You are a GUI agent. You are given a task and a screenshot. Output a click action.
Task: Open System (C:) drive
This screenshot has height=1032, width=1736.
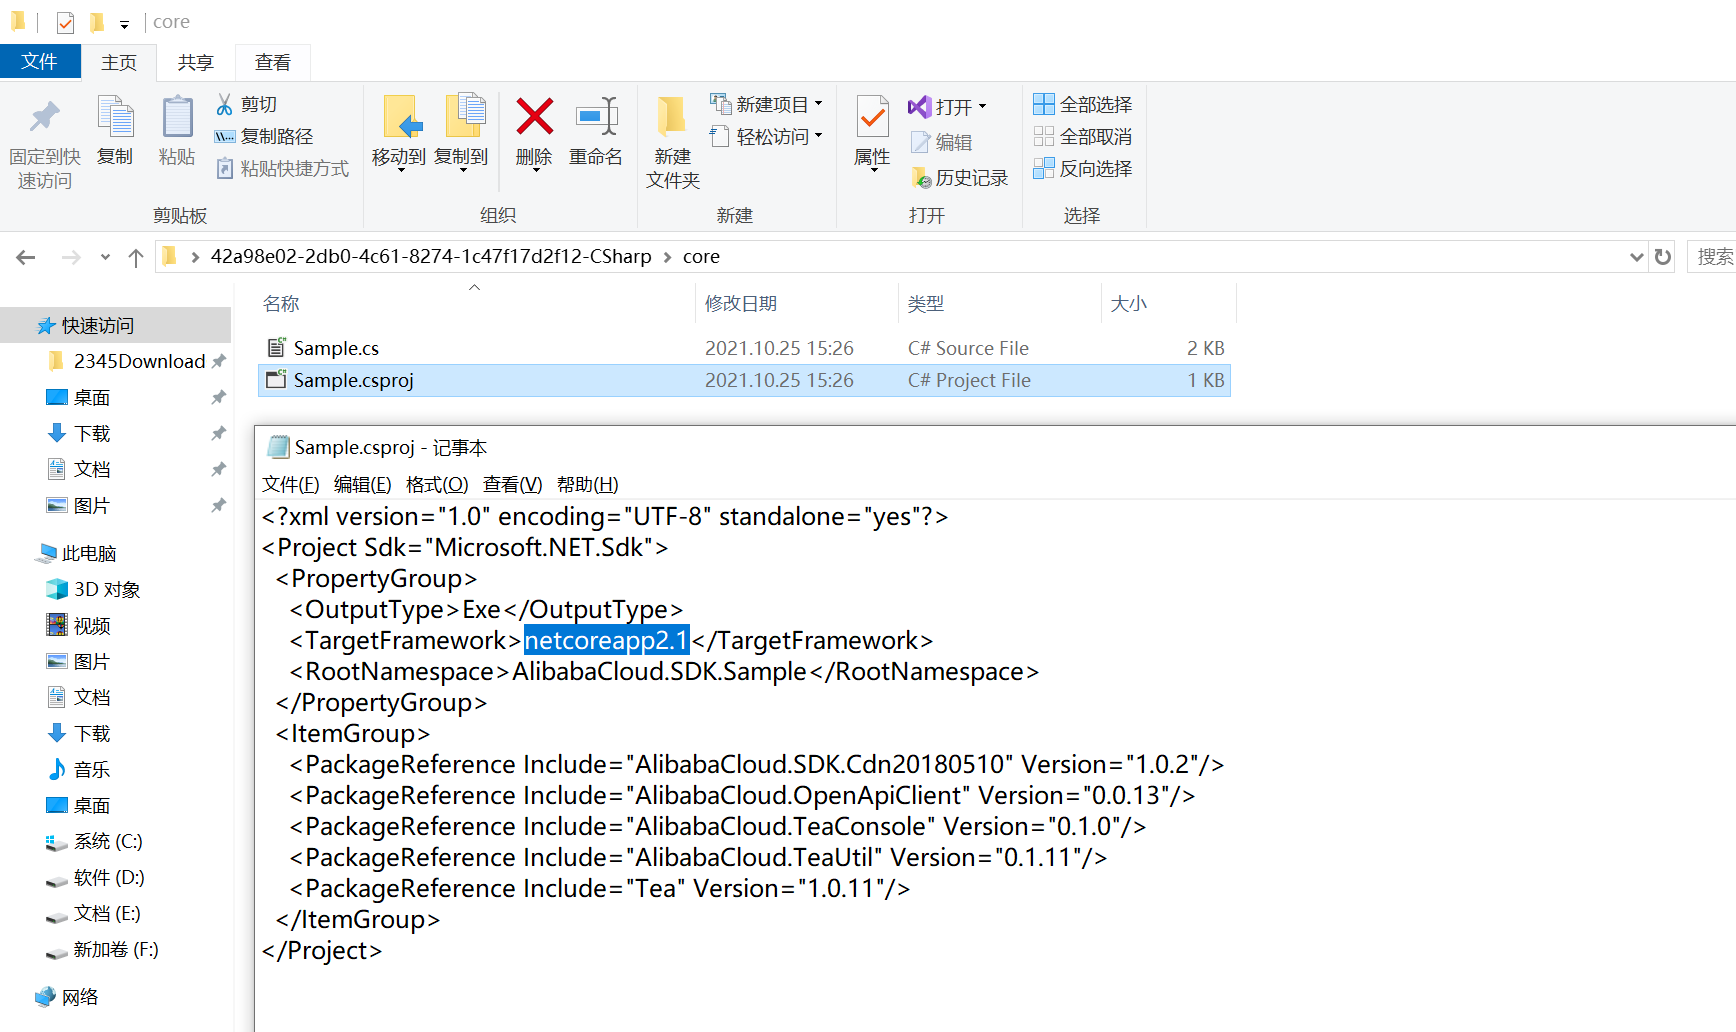[95, 841]
